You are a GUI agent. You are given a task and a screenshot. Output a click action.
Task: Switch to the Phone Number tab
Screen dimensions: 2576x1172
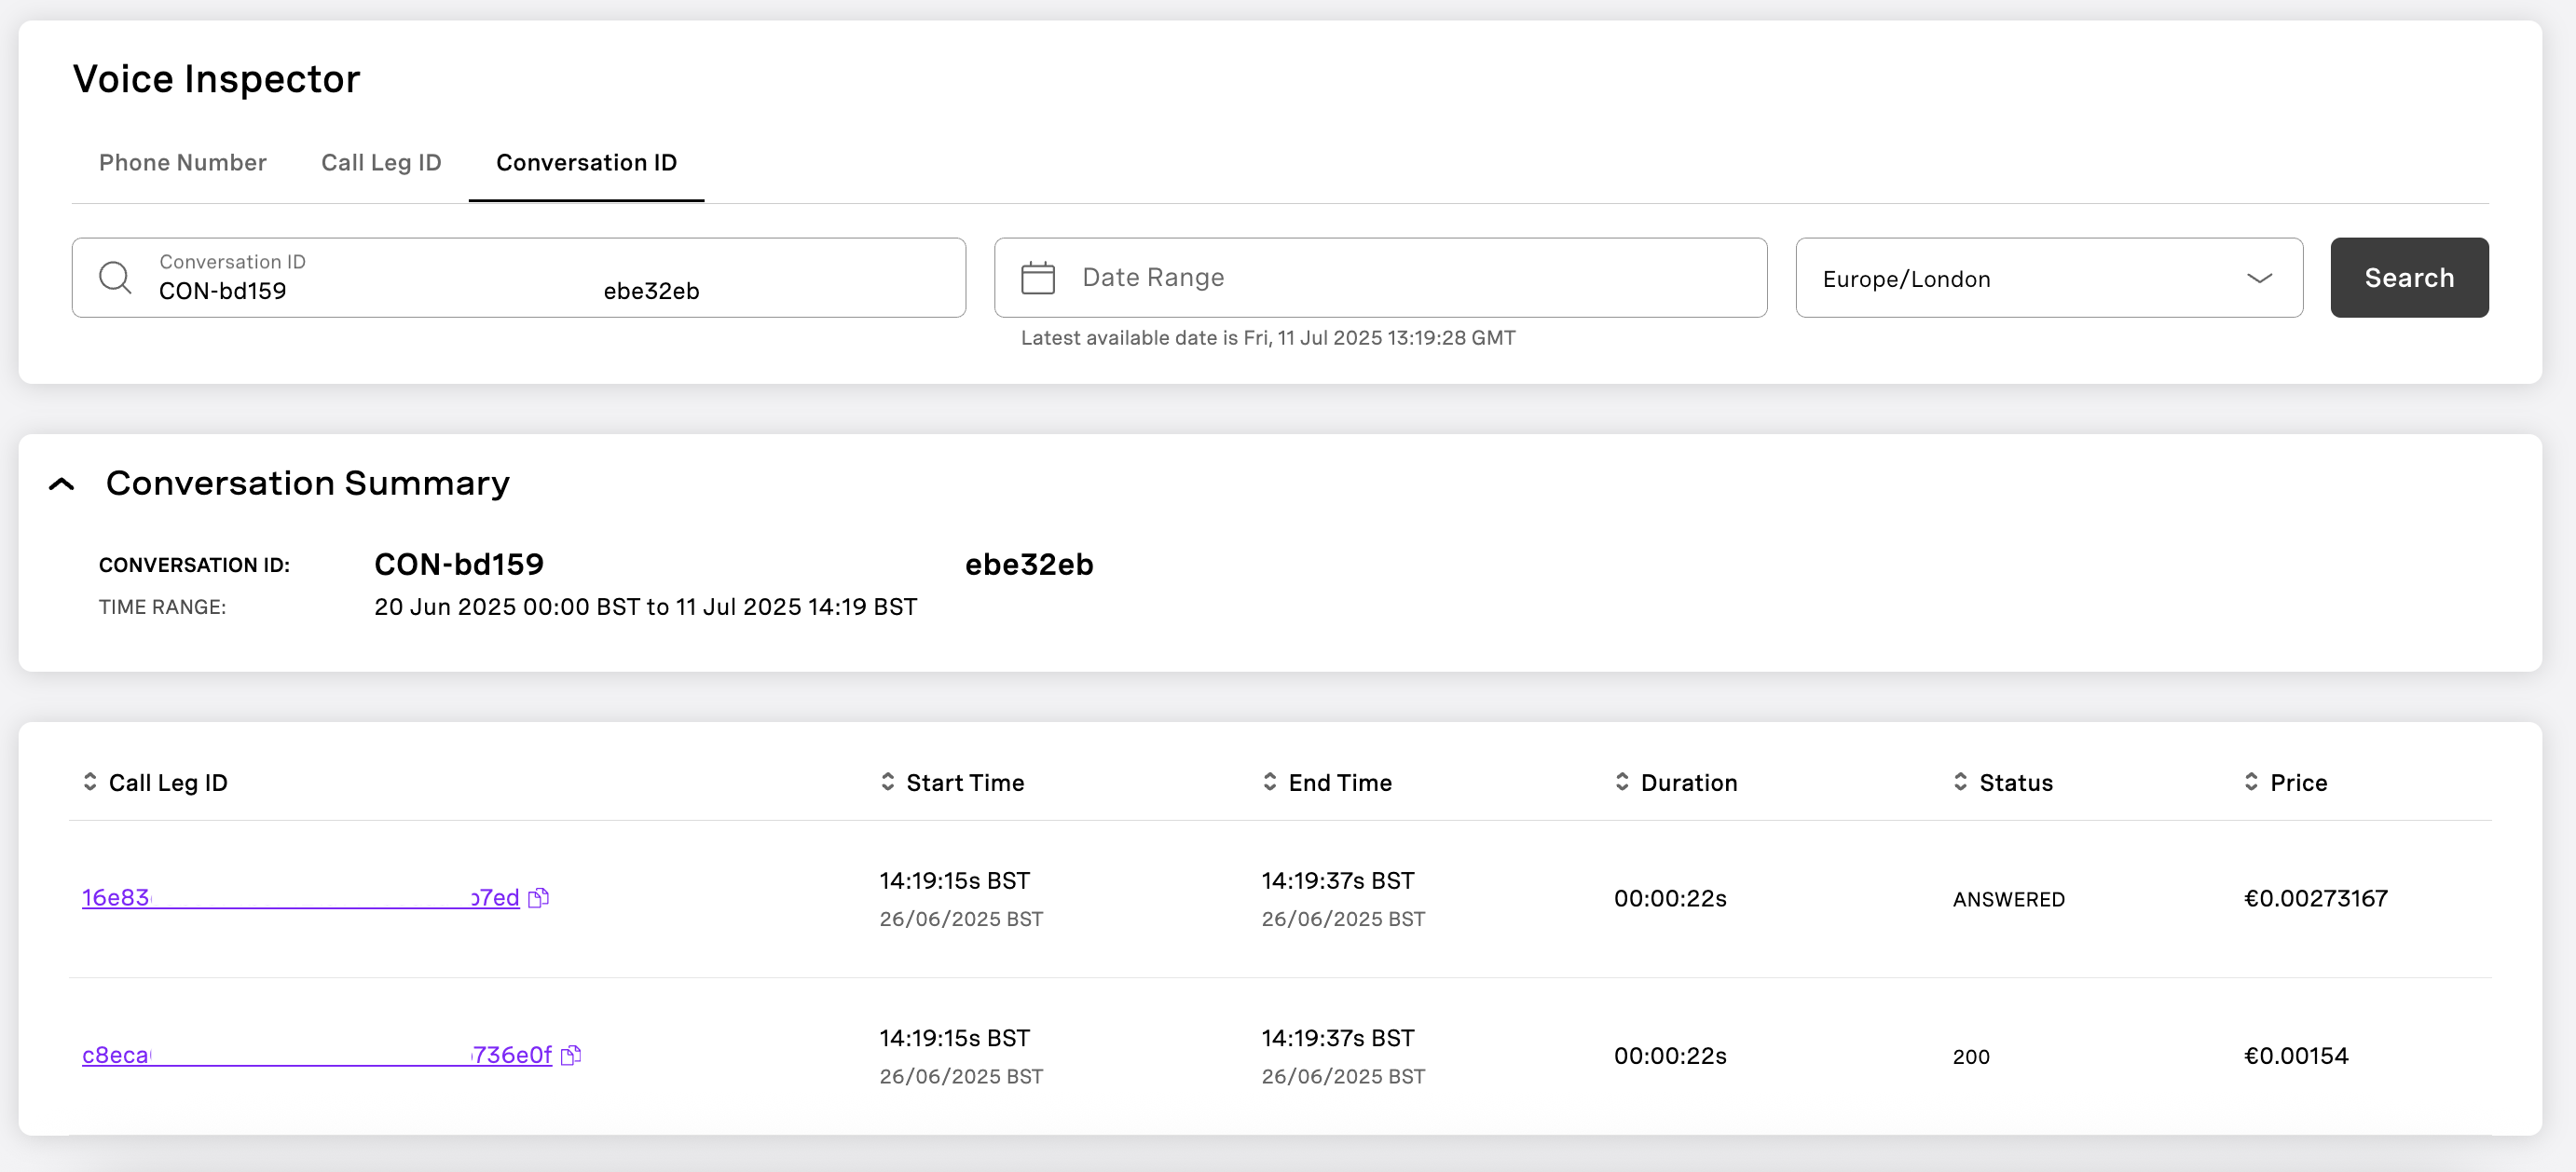pos(182,162)
